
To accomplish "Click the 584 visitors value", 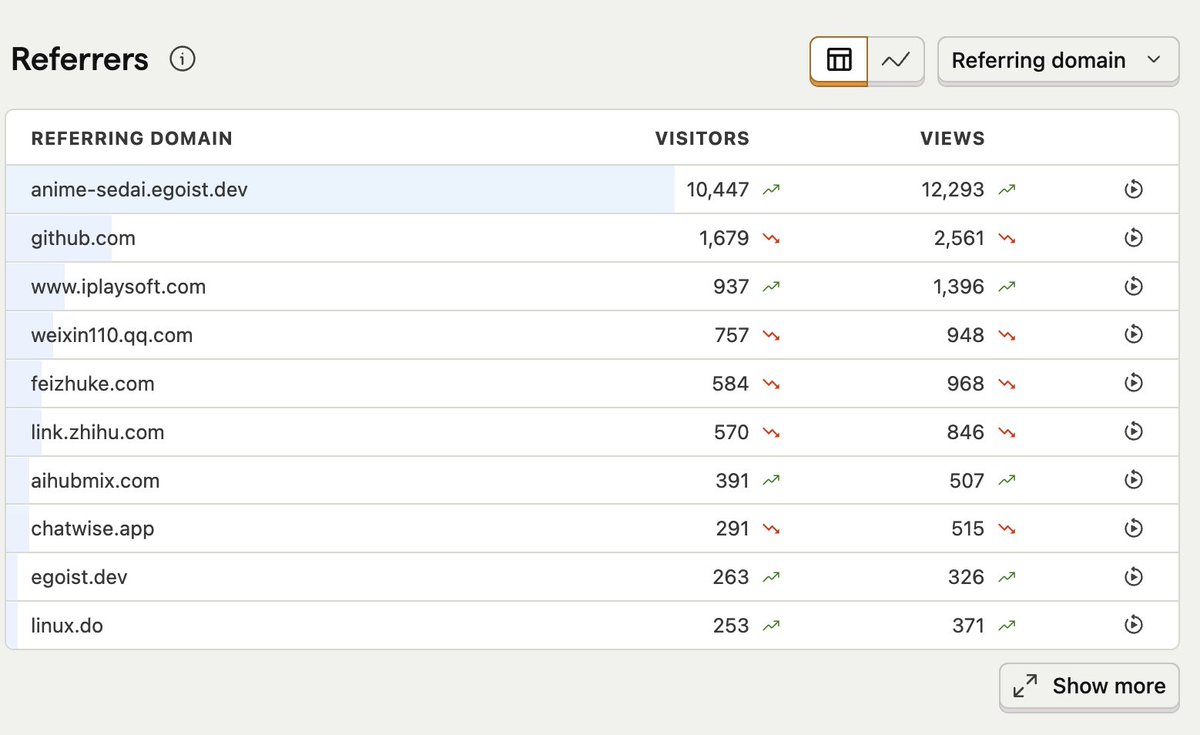I will pos(731,383).
